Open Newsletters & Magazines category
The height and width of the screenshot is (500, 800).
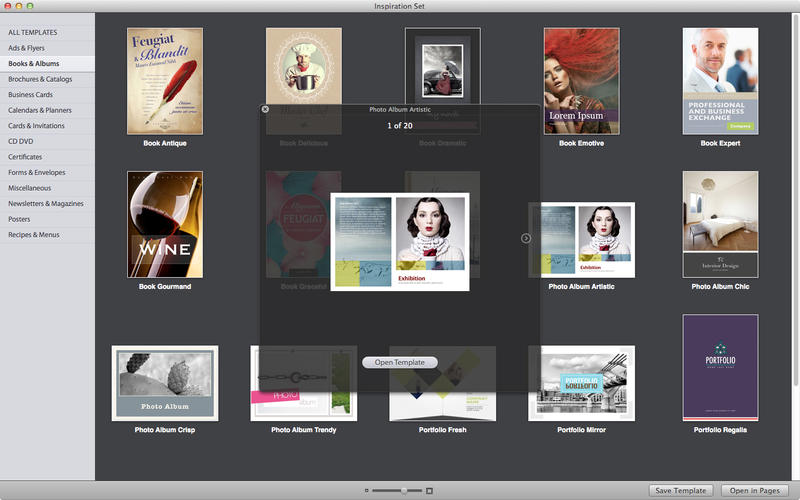[45, 203]
